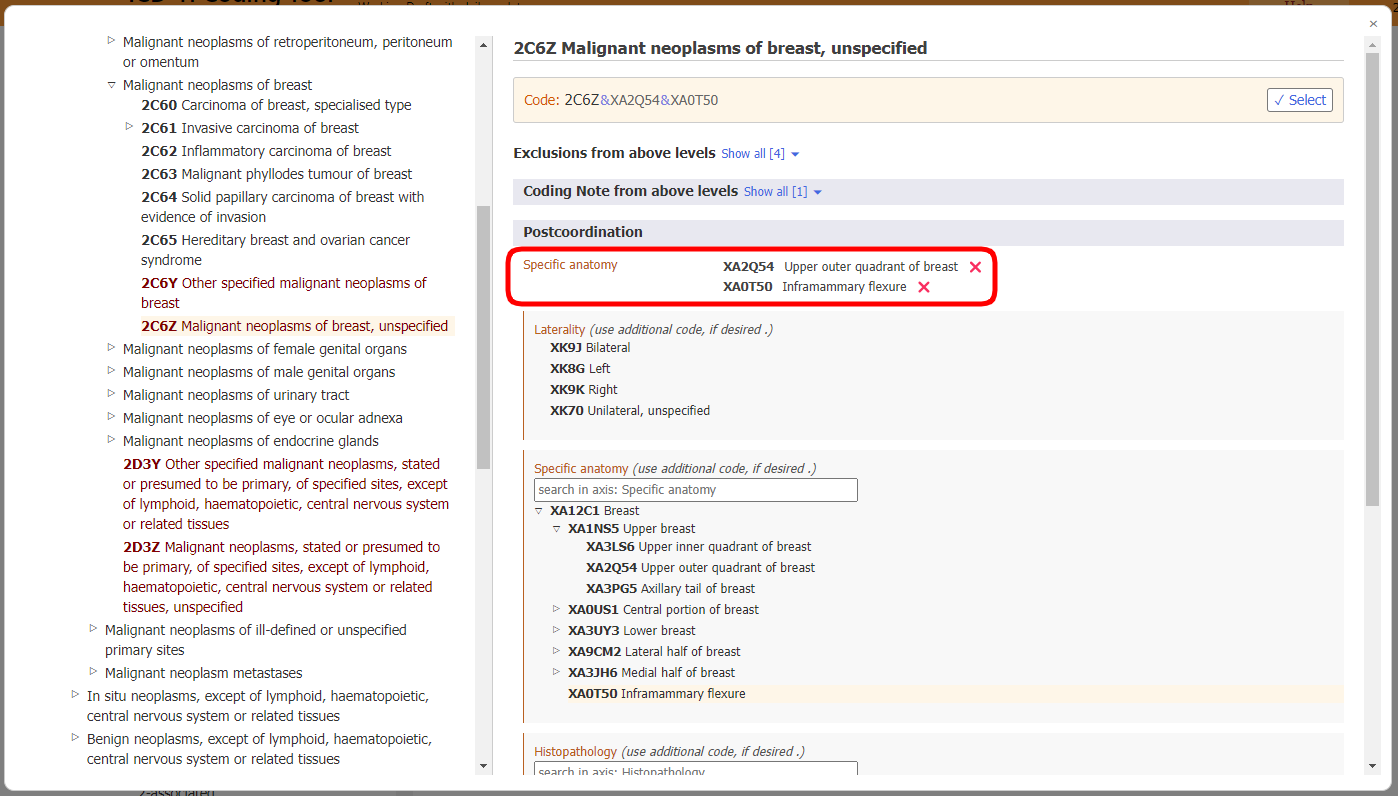This screenshot has width=1398, height=796.
Task: Expand Malignant neoplasms of female genital organs
Action: tap(111, 348)
